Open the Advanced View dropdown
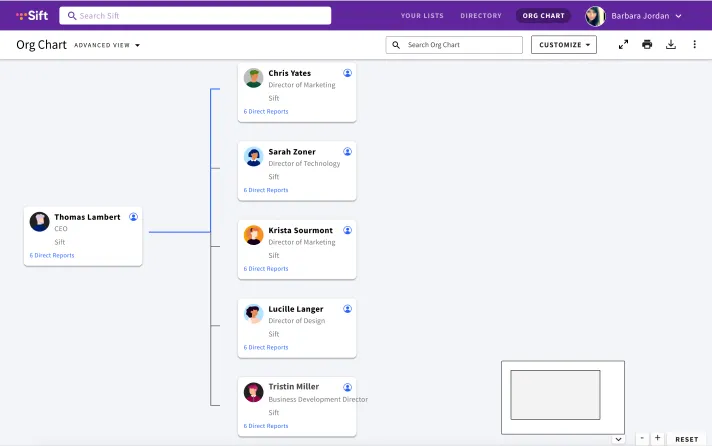Viewport: 712px width, 446px height. 107,45
